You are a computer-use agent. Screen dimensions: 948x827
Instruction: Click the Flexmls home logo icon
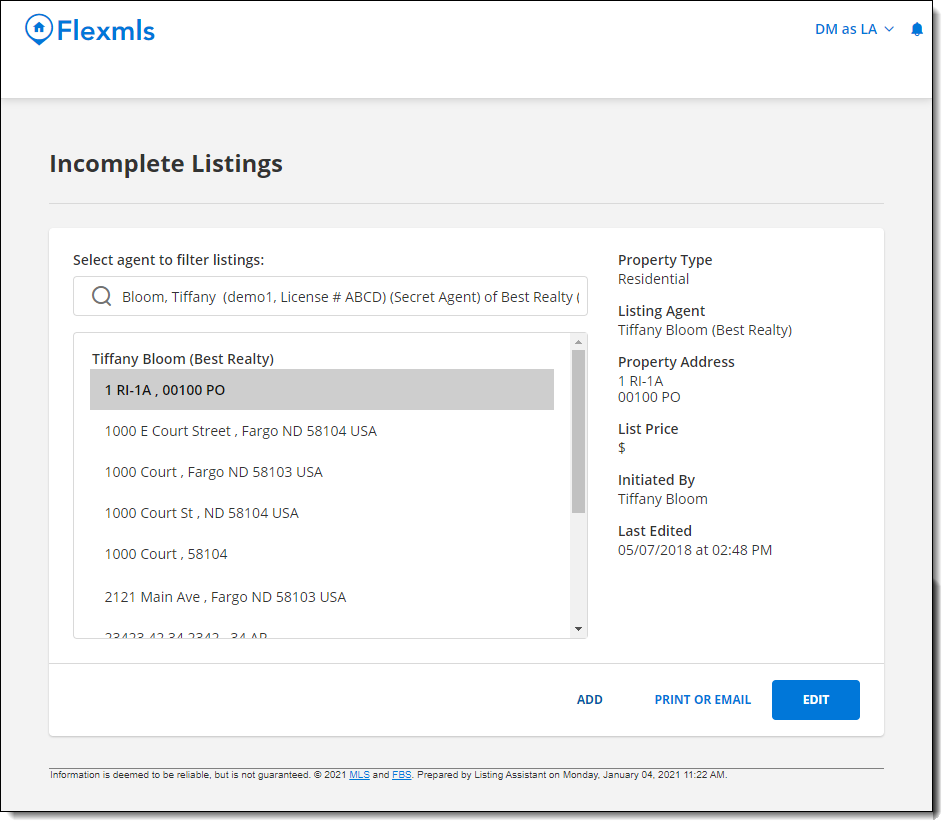pos(39,30)
